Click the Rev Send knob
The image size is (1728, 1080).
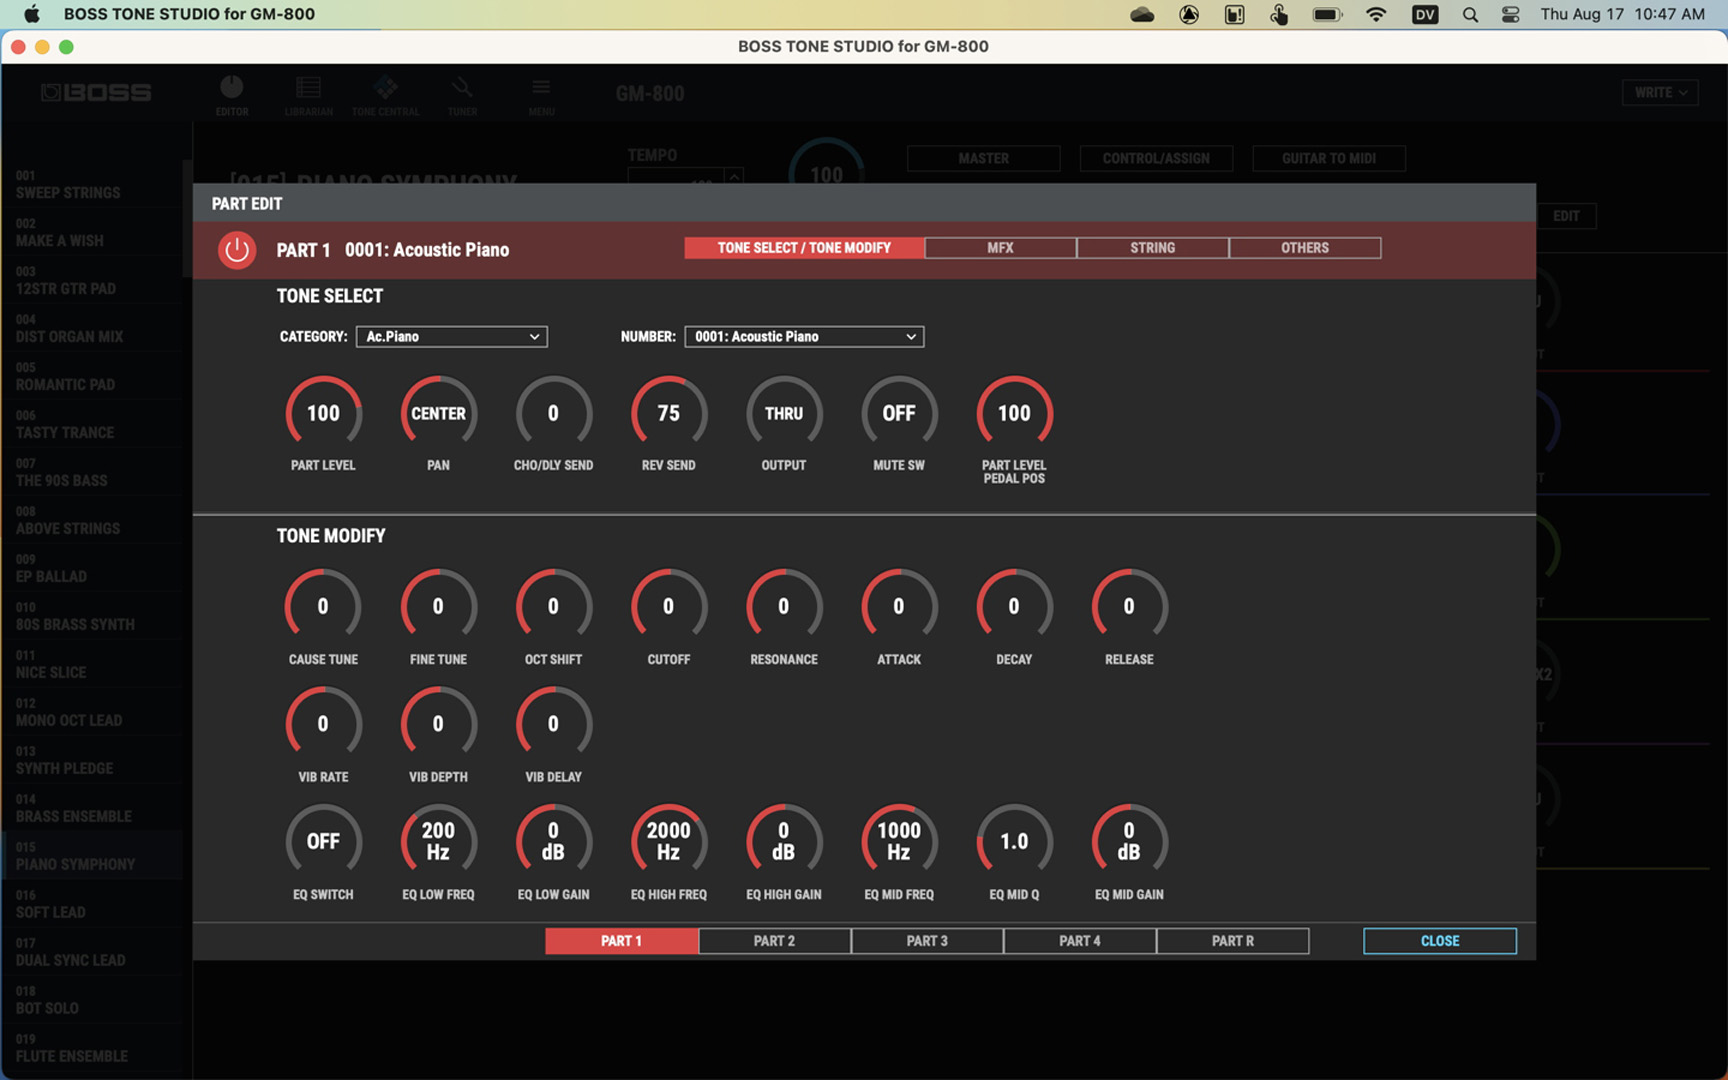click(668, 414)
